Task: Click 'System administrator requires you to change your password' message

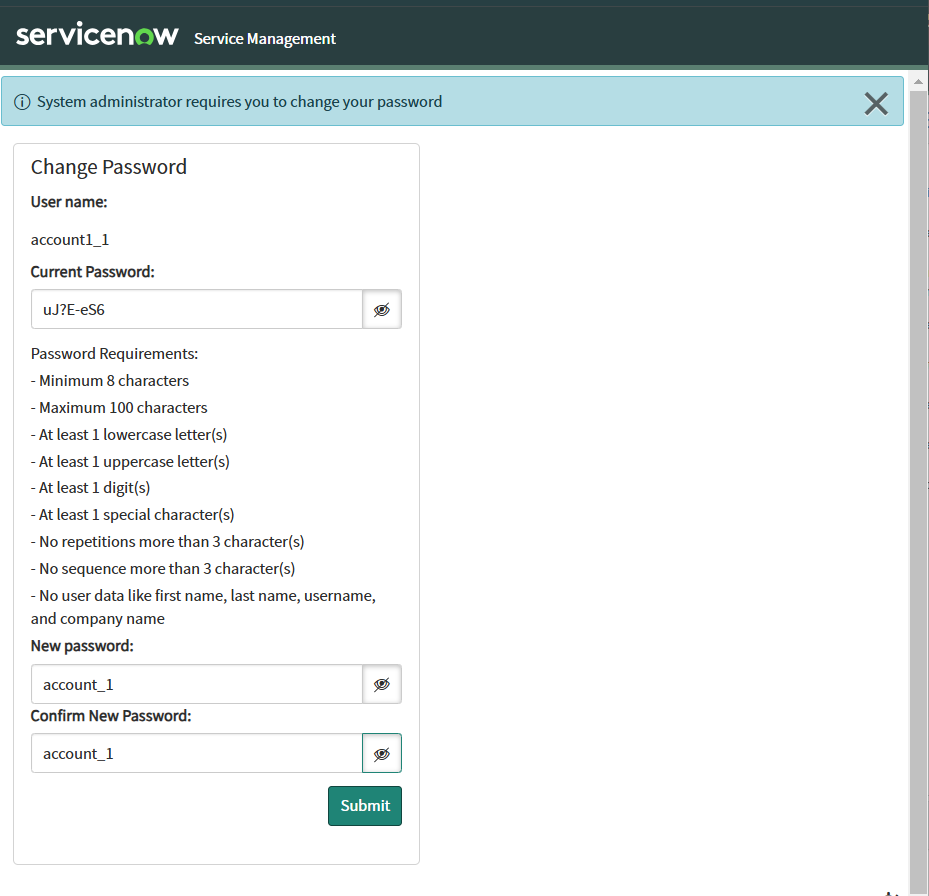Action: (239, 102)
